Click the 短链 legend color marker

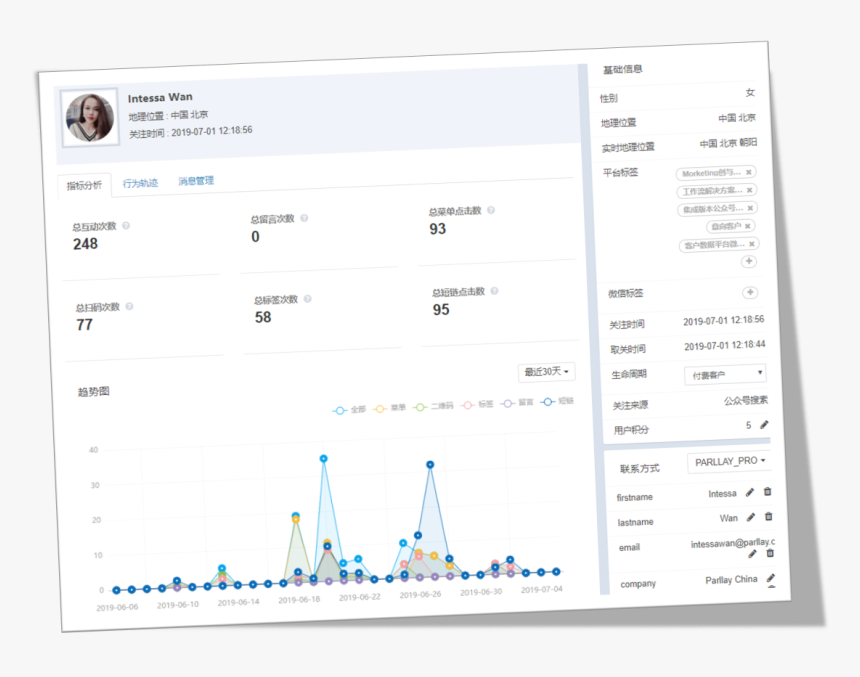[x=547, y=402]
